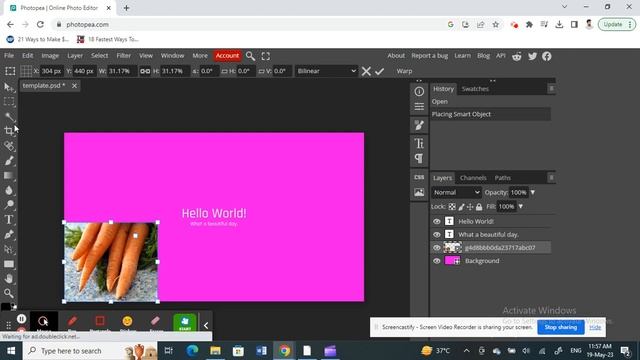
Task: Toggle lock transparent pixels
Action: pyautogui.click(x=452, y=207)
